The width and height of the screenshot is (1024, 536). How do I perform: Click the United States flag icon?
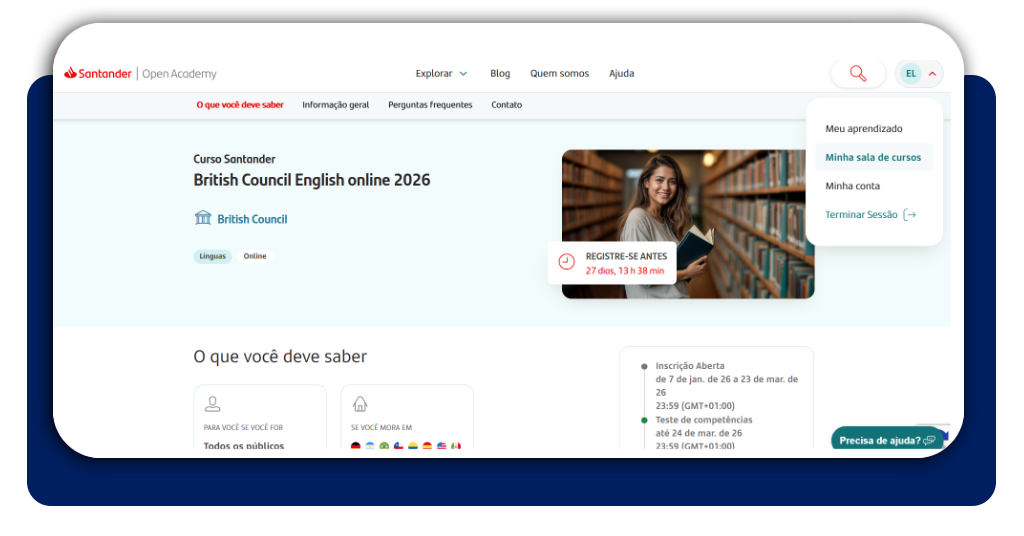[441, 446]
